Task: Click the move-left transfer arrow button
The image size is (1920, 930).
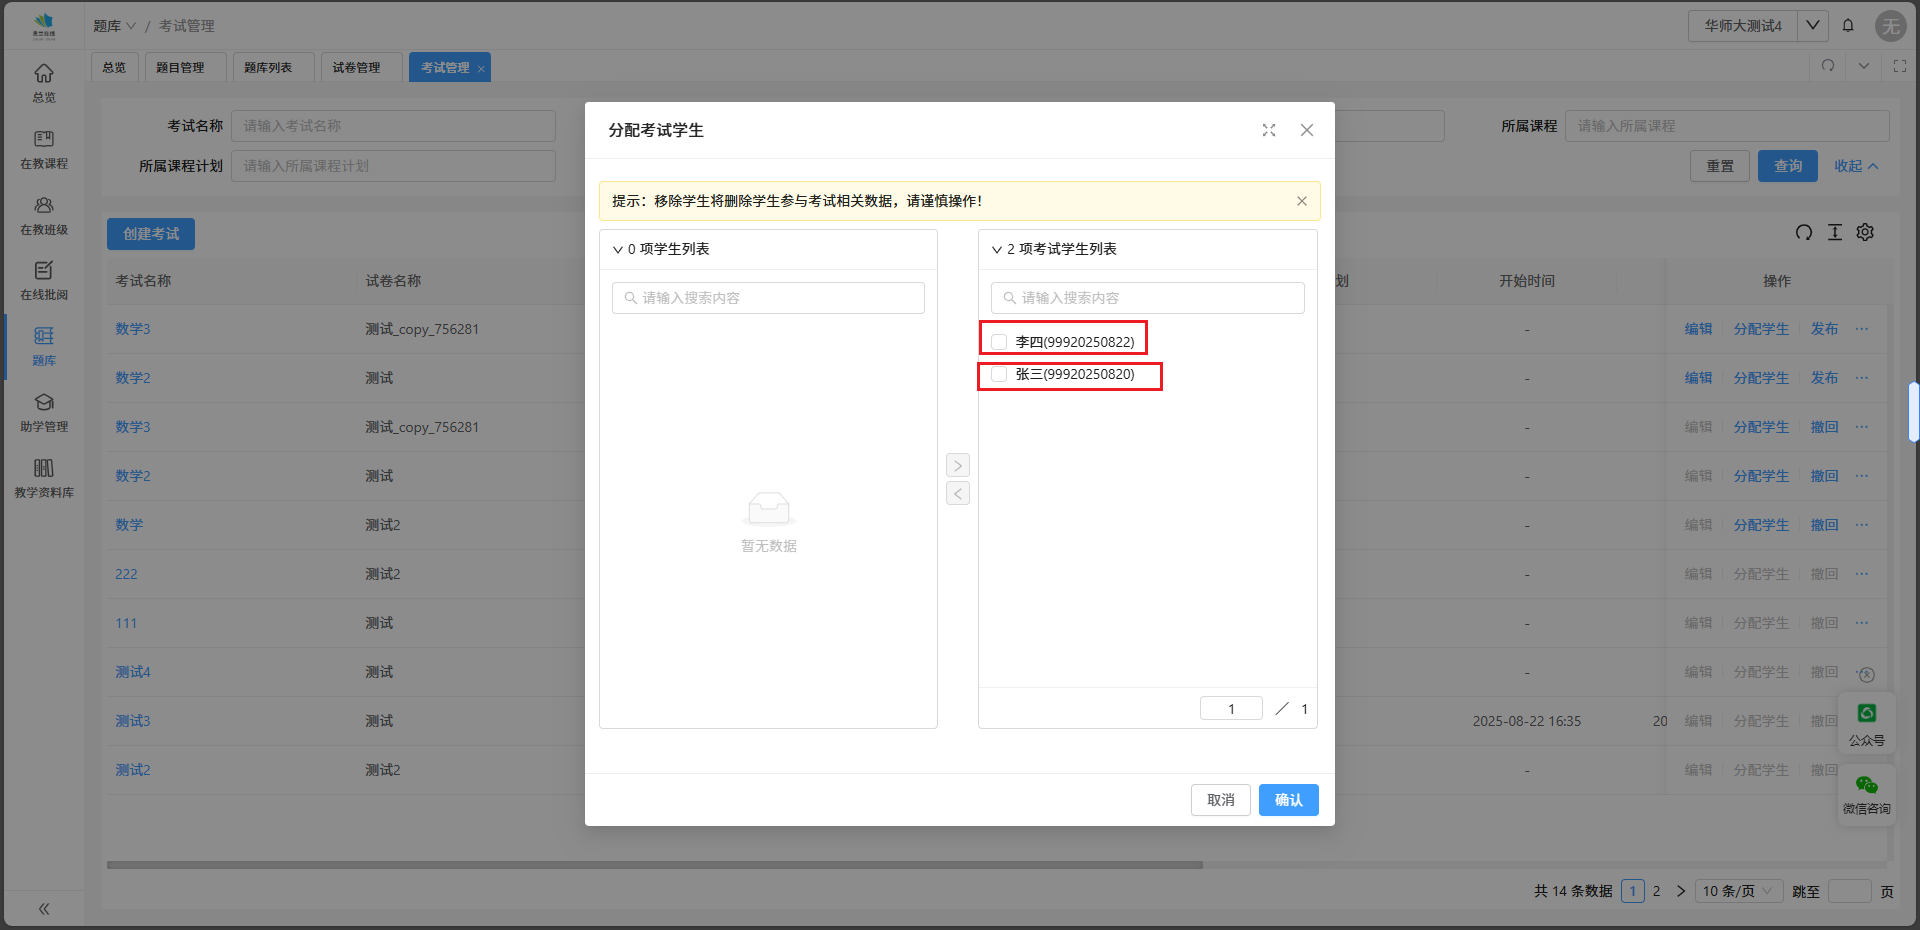Action: coord(957,493)
